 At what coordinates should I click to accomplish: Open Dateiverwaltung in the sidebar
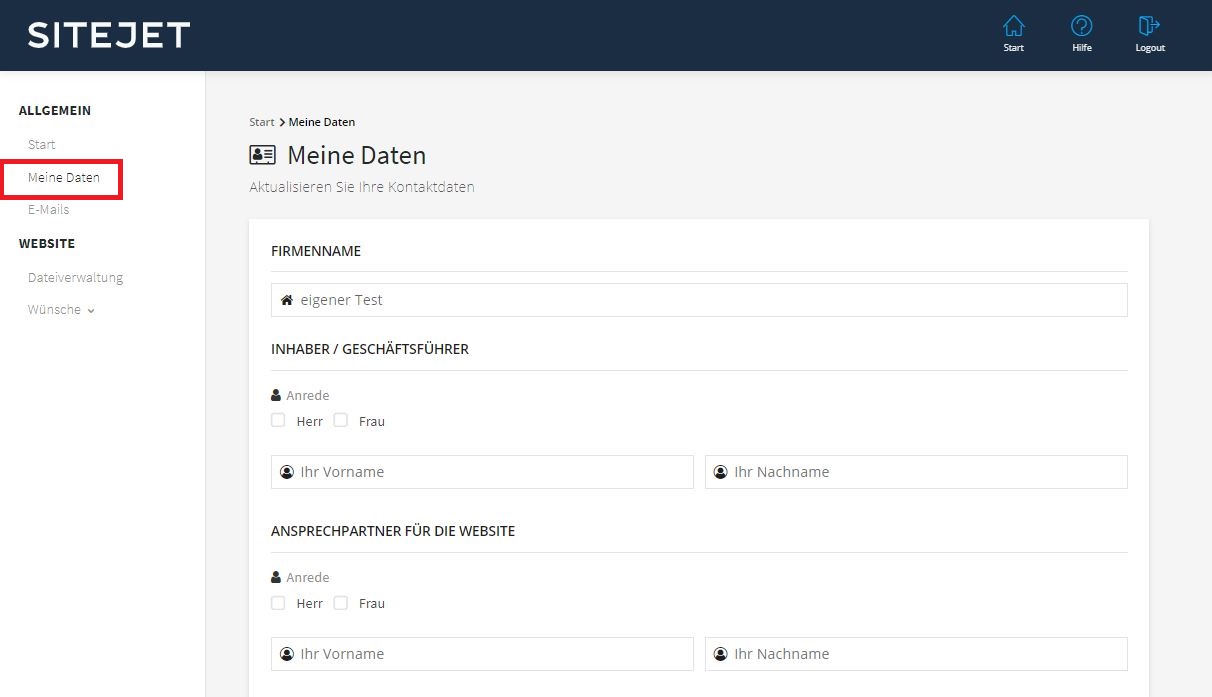(x=75, y=278)
